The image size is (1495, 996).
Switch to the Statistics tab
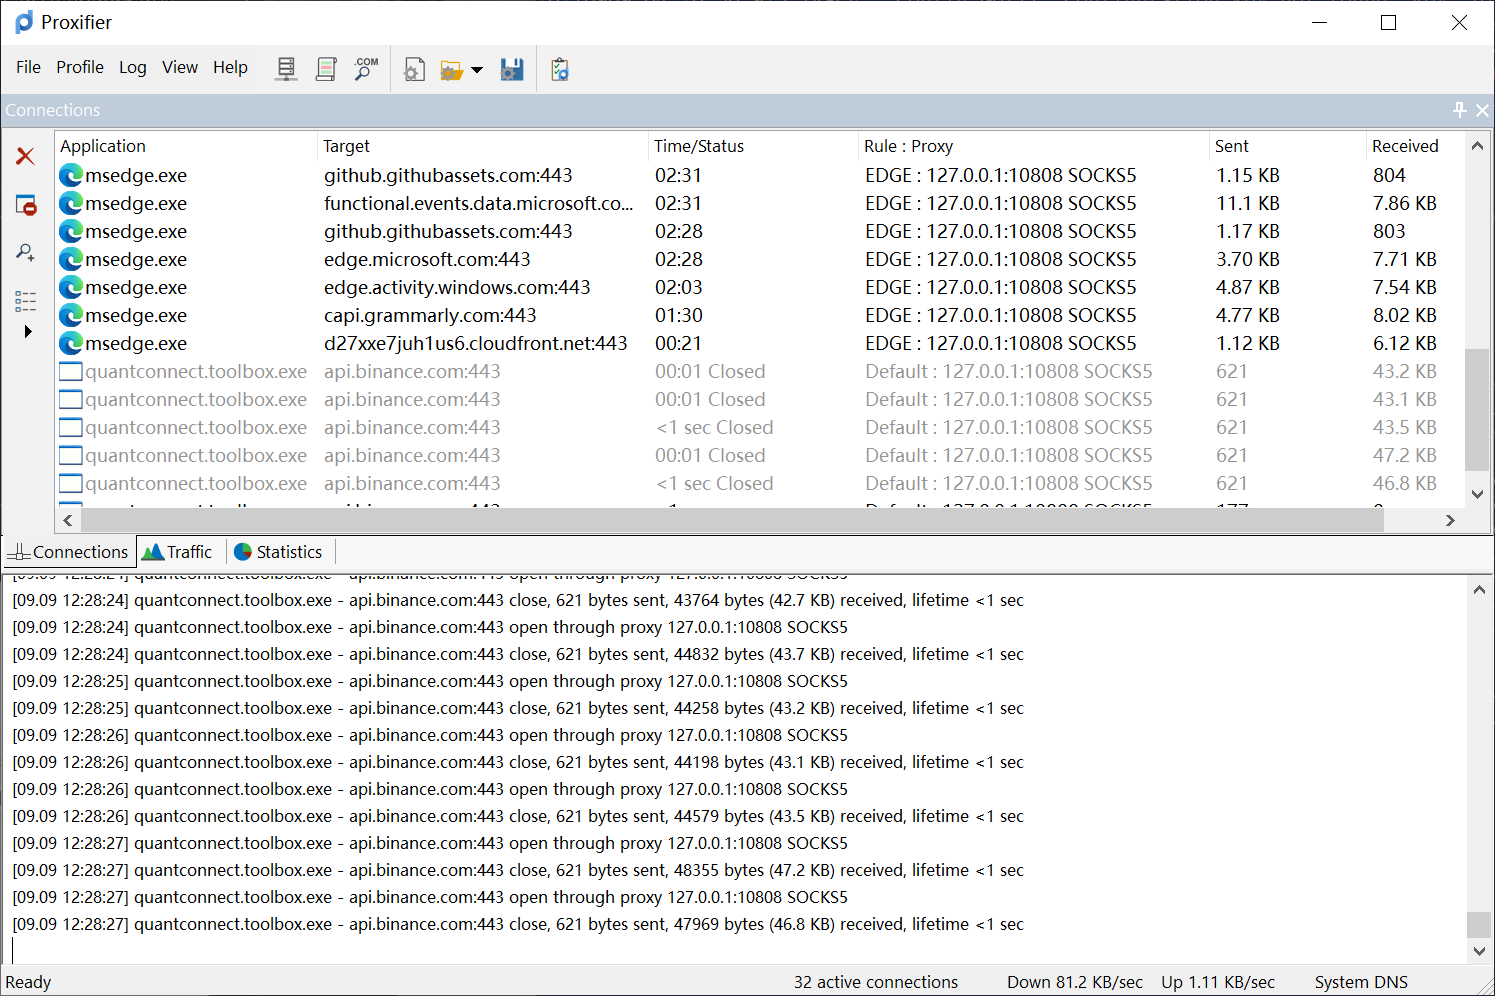pyautogui.click(x=280, y=551)
